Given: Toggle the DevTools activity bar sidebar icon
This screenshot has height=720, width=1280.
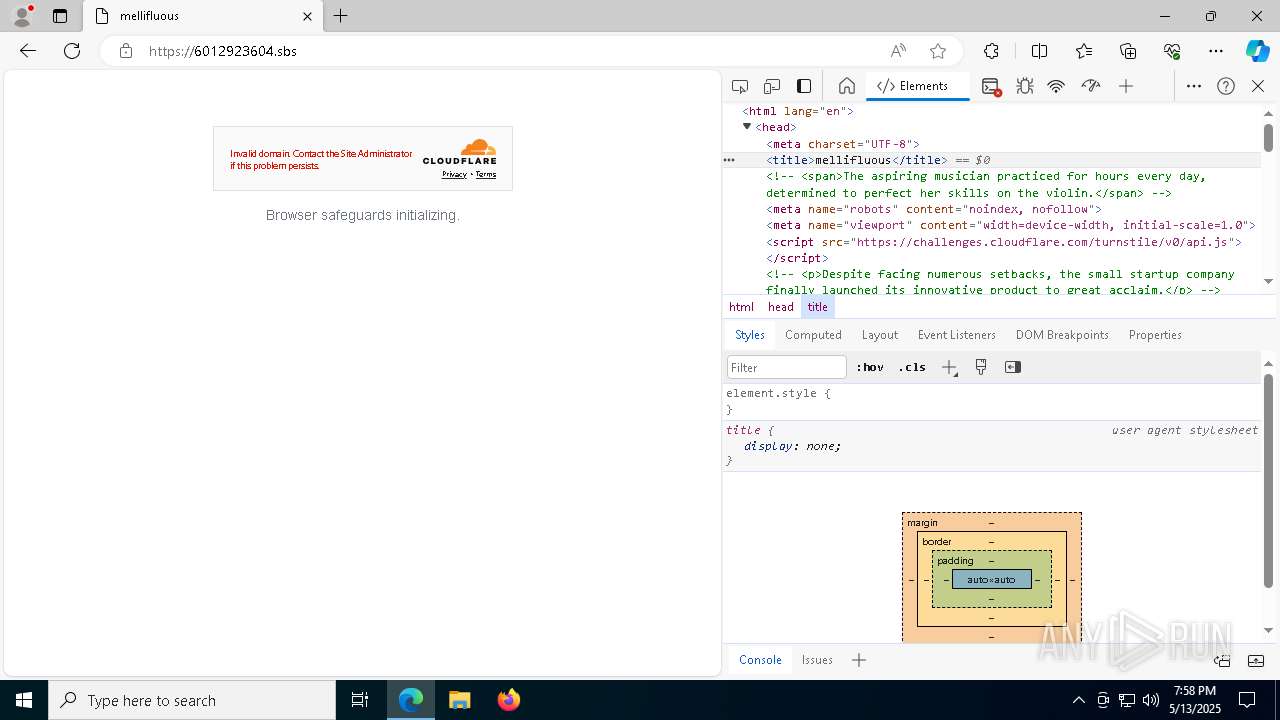Looking at the screenshot, I should pyautogui.click(x=804, y=86).
